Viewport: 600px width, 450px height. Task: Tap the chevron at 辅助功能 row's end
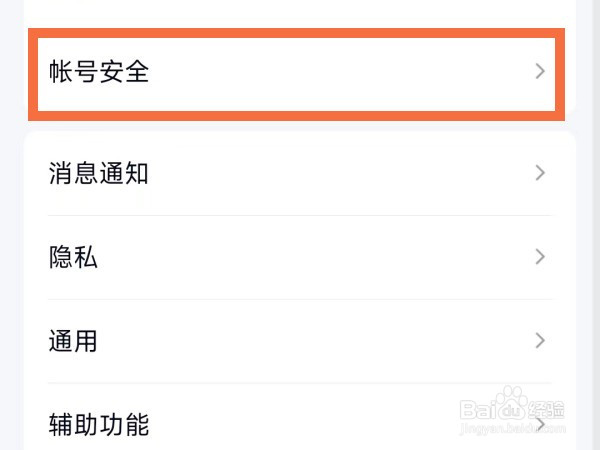tap(540, 424)
